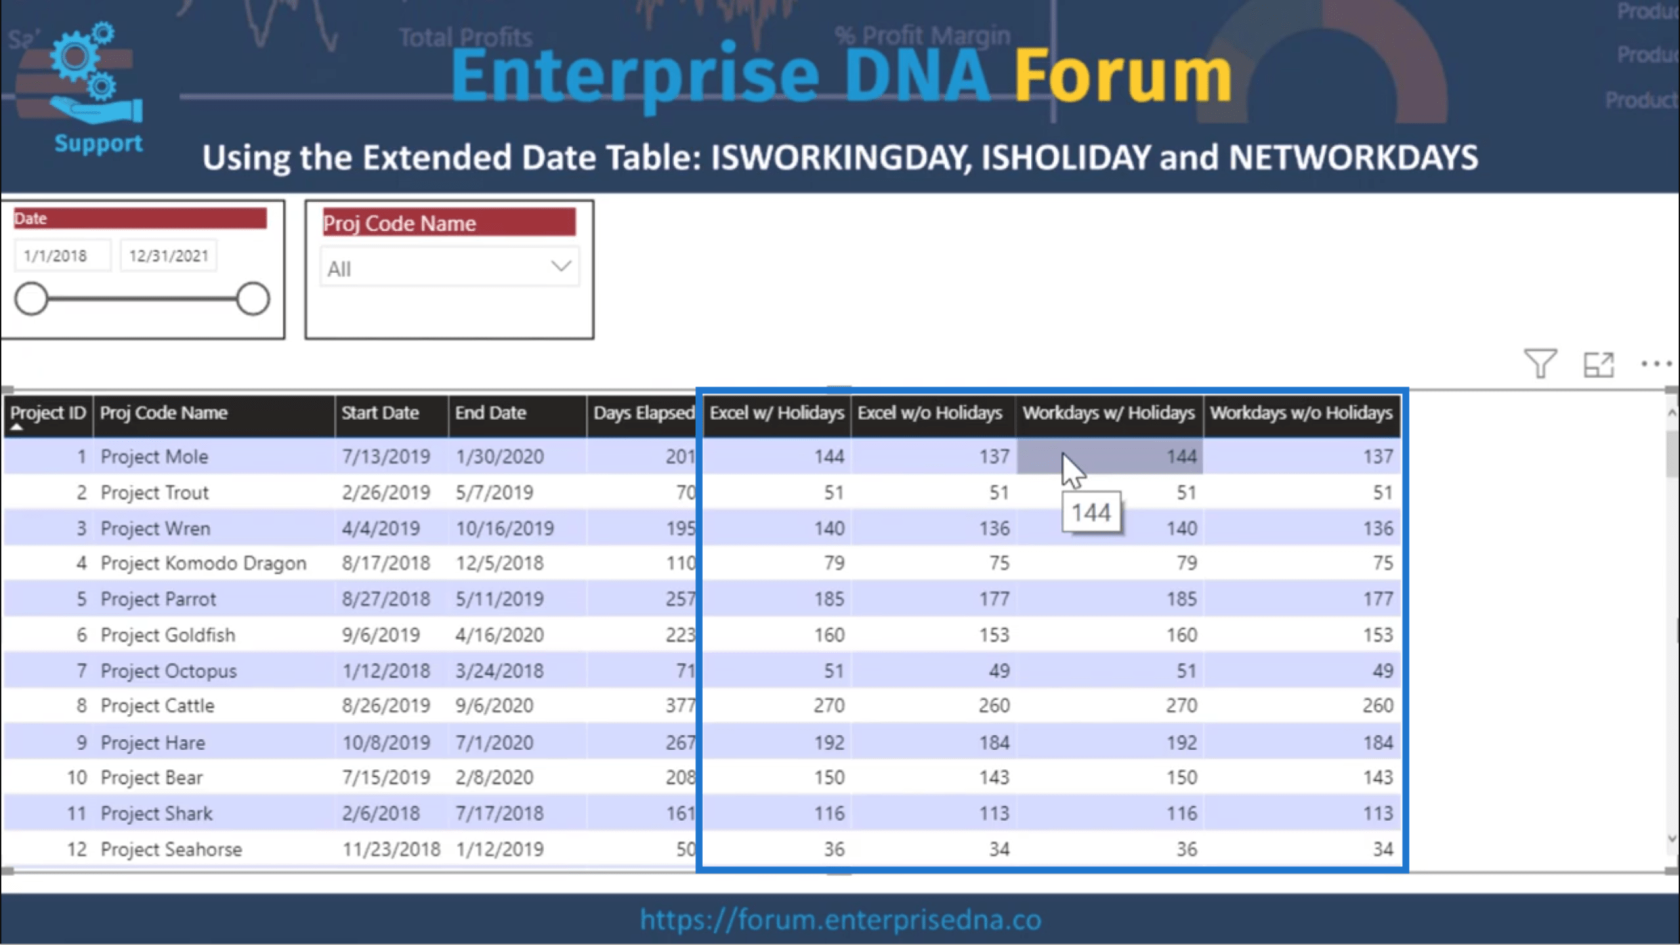Click Excel w/ Holidays value 192

click(x=829, y=743)
